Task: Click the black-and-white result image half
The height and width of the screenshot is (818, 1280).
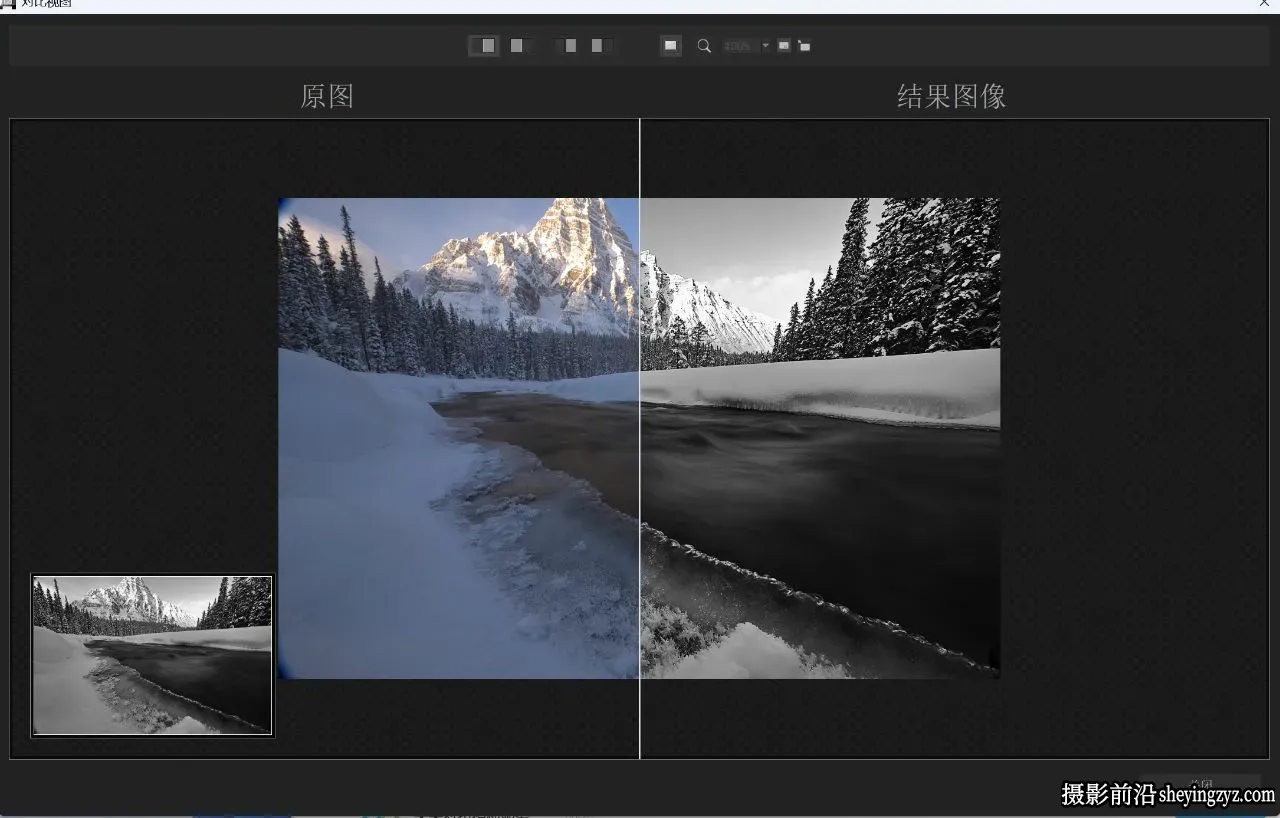Action: click(820, 438)
